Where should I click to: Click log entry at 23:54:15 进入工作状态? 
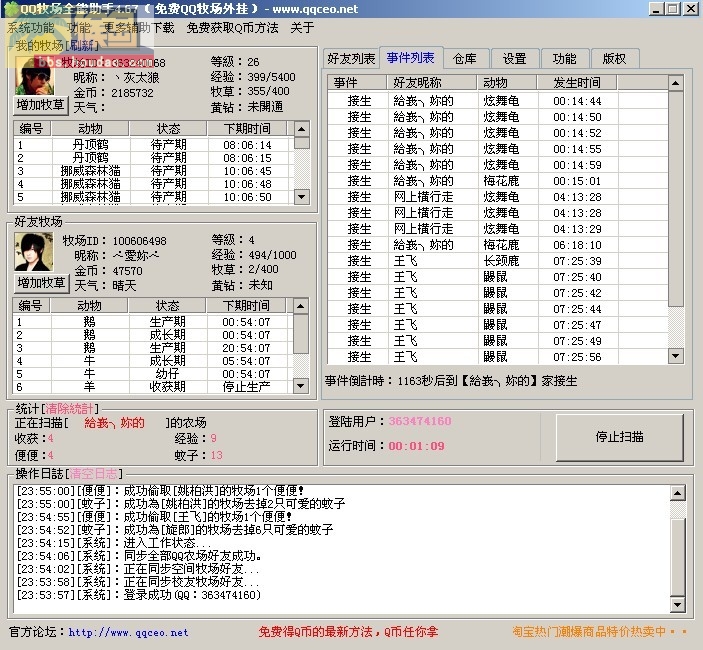[x=114, y=542]
